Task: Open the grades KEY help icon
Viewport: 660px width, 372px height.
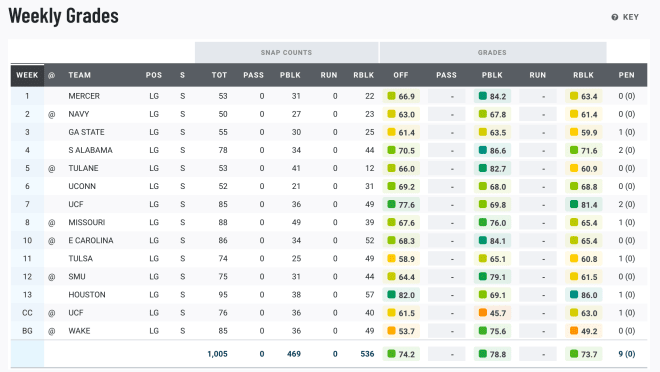Action: (615, 17)
